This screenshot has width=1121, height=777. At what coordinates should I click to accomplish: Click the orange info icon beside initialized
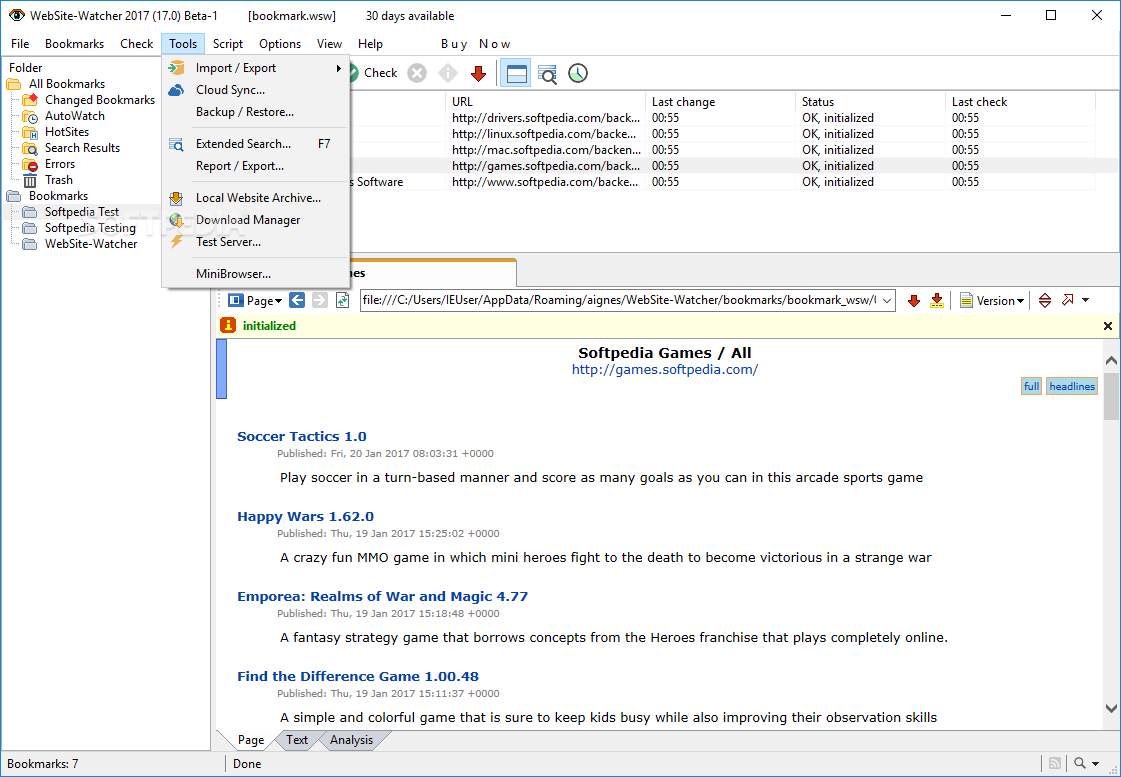[228, 325]
